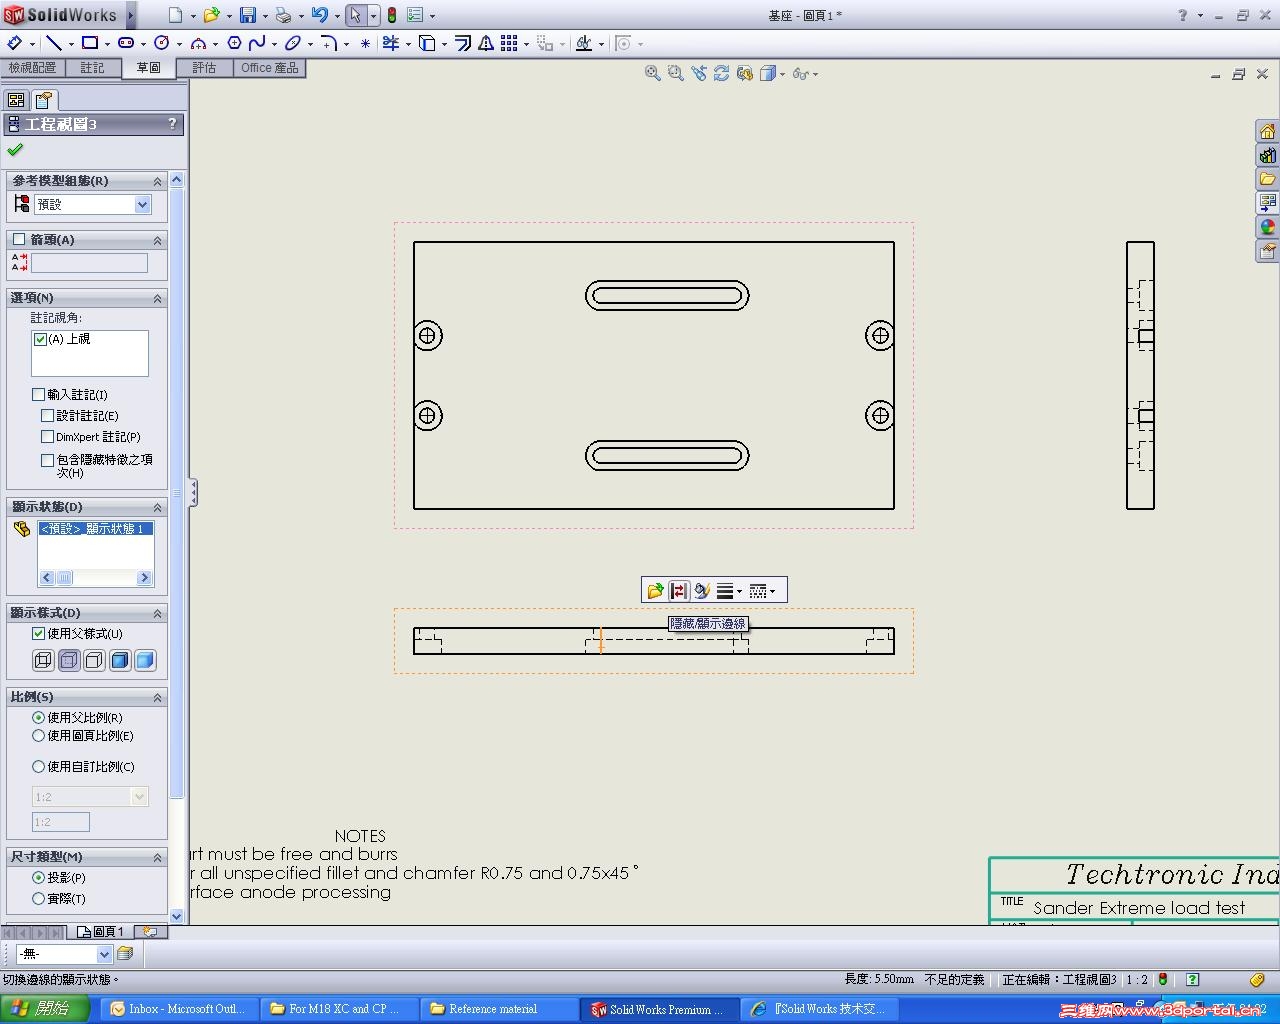Open help for the 工程視圖3 property panel
Image resolution: width=1280 pixels, height=1024 pixels.
(x=172, y=124)
